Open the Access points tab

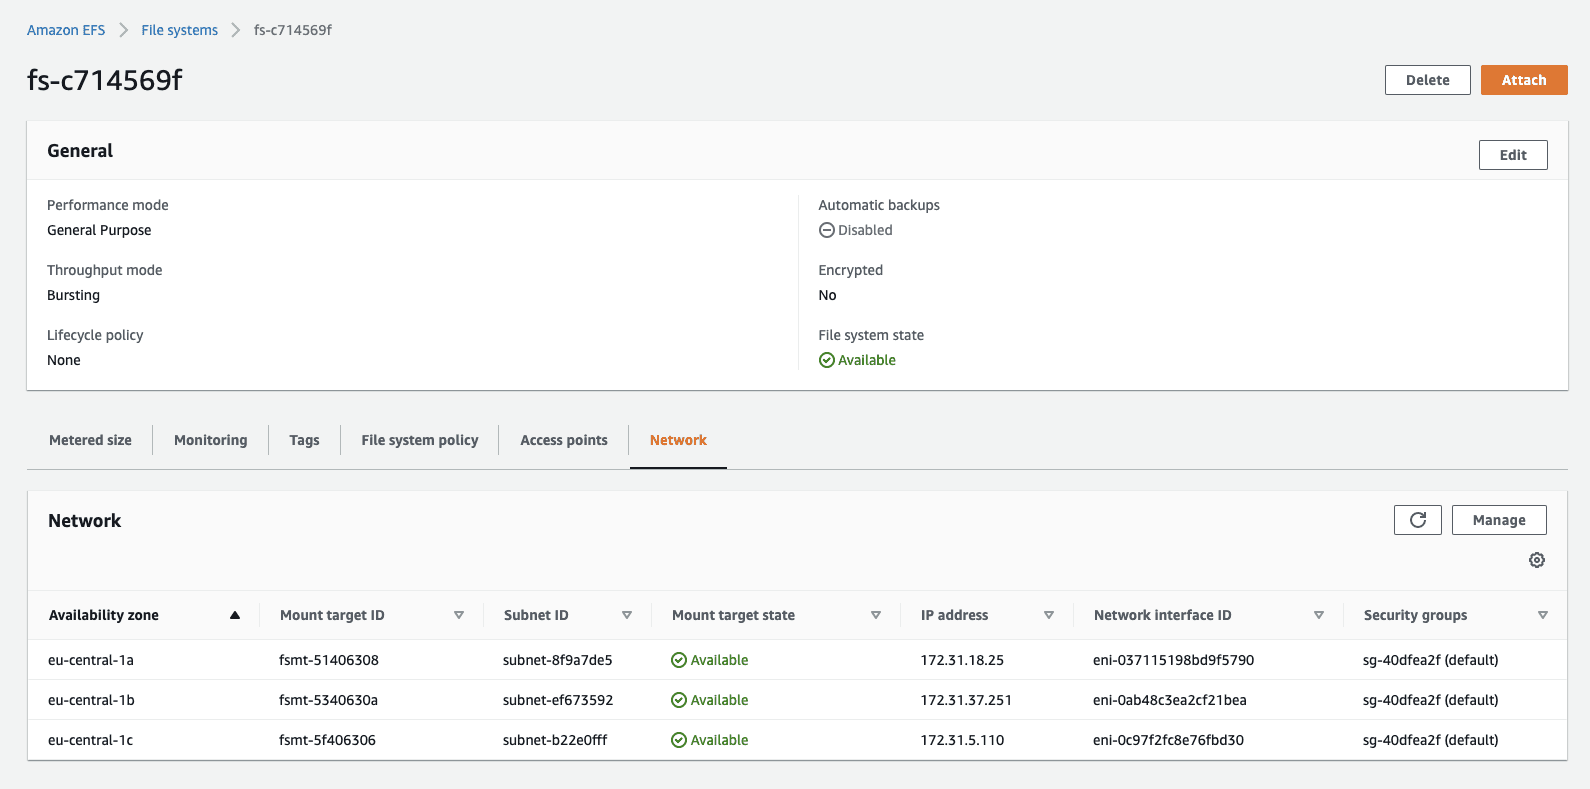click(564, 440)
